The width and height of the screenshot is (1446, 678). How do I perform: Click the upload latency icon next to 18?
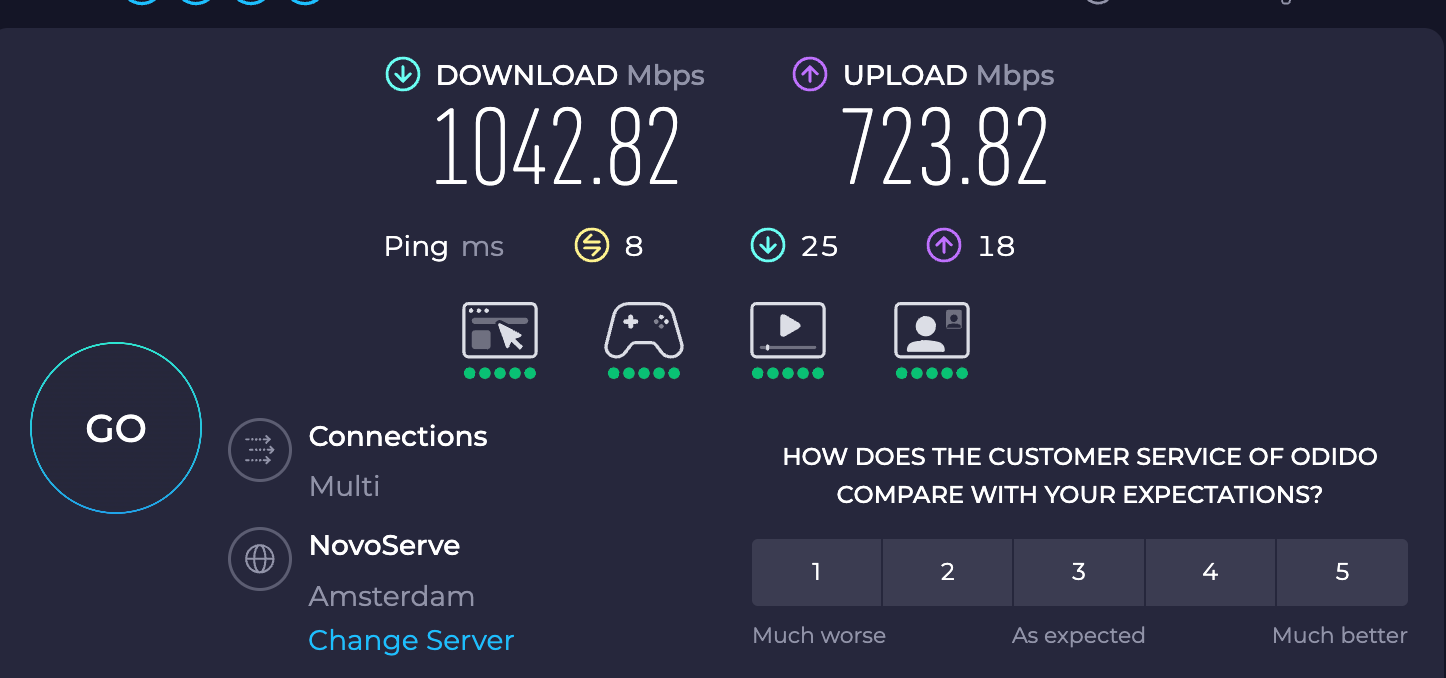(944, 246)
